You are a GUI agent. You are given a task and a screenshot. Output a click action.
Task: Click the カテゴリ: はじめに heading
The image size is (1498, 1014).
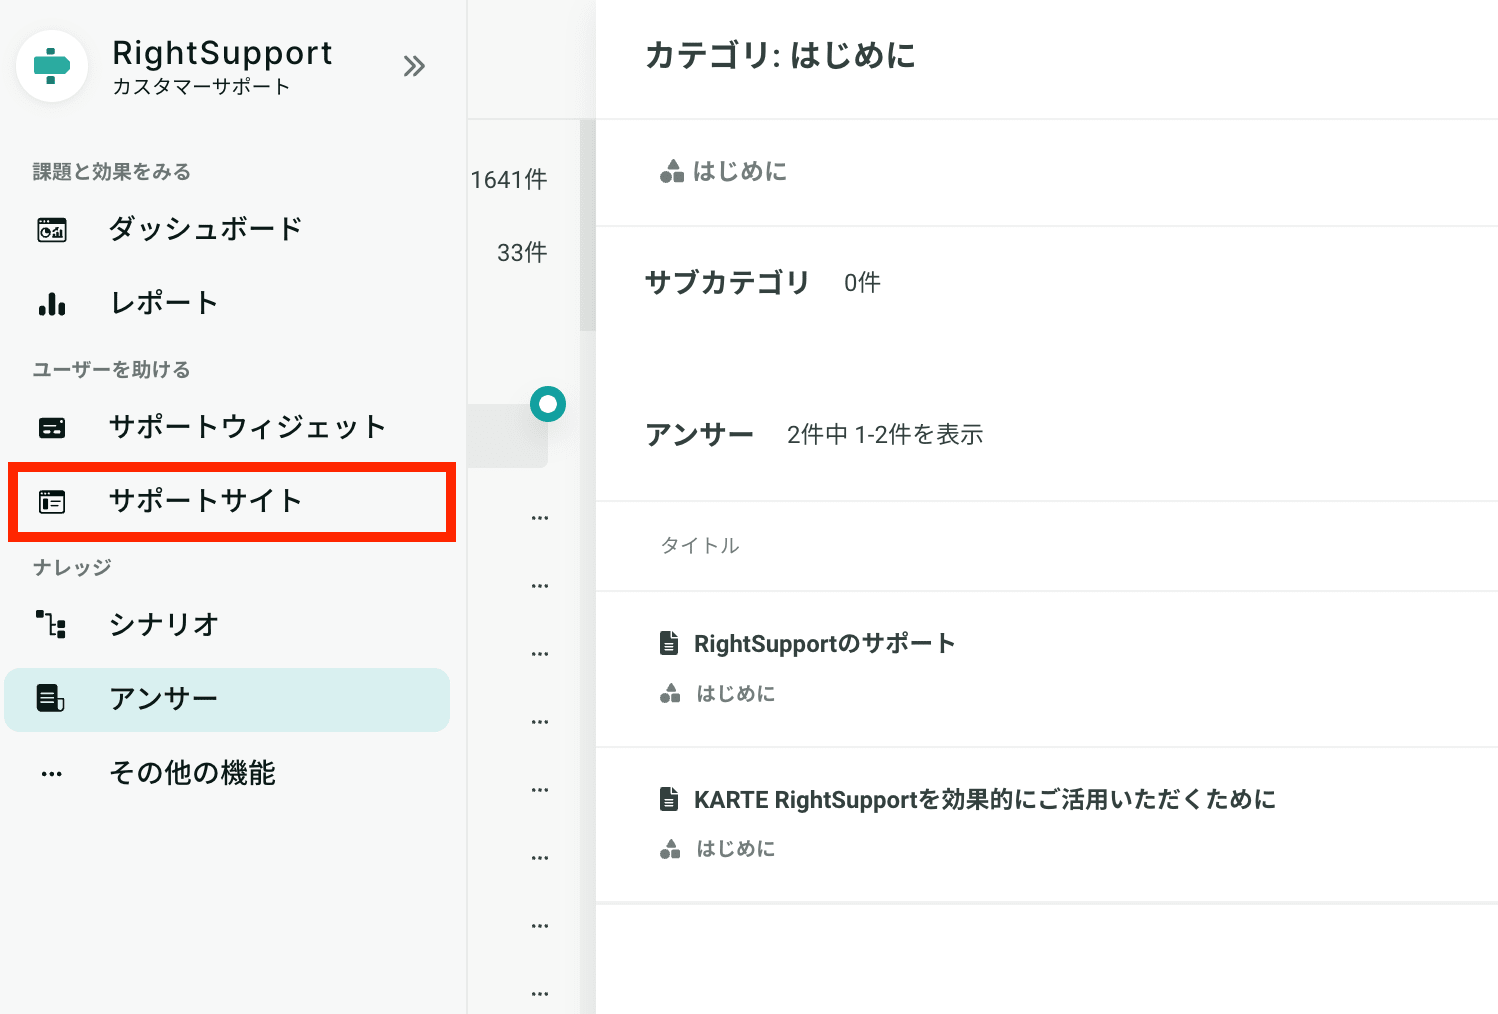(x=780, y=55)
